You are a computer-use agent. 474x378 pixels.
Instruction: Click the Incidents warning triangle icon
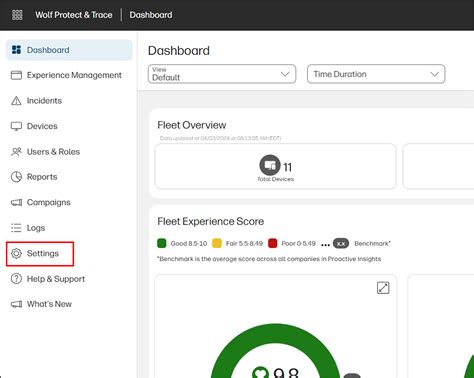[x=16, y=101]
